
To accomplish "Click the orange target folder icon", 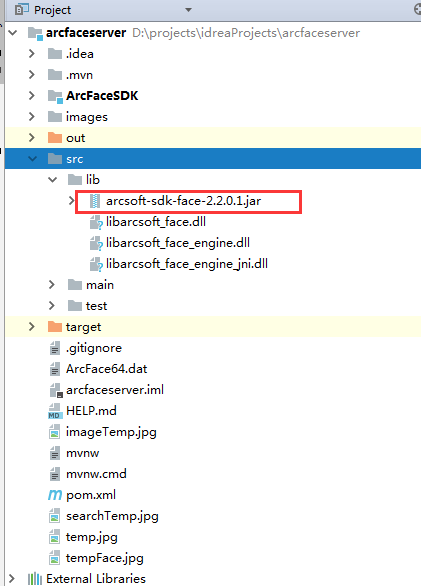I will (x=55, y=327).
